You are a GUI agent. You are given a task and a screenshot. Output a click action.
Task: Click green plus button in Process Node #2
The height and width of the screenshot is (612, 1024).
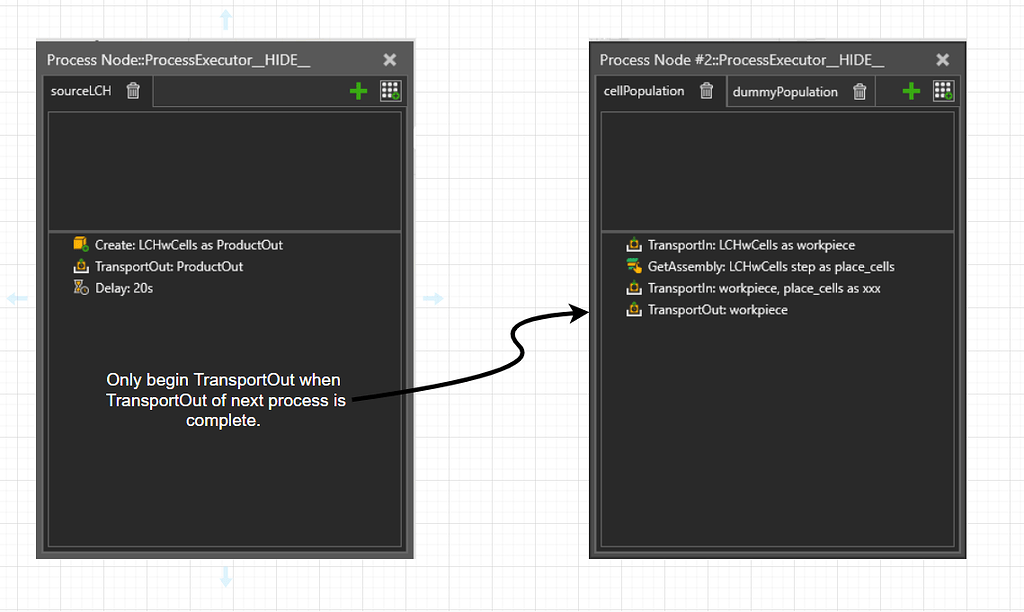point(910,91)
